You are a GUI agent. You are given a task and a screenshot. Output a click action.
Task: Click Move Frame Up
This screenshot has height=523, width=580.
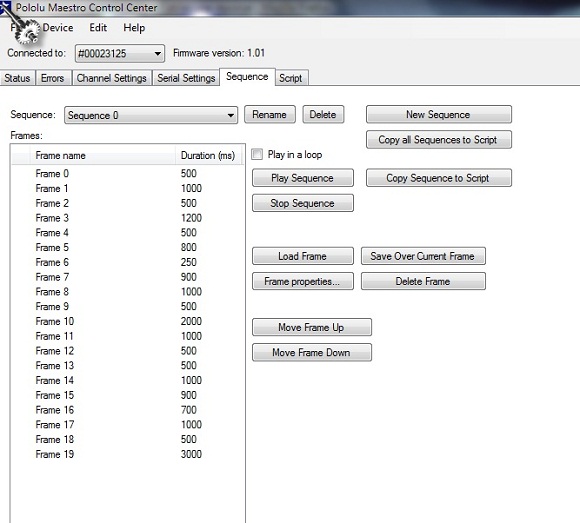pos(311,327)
